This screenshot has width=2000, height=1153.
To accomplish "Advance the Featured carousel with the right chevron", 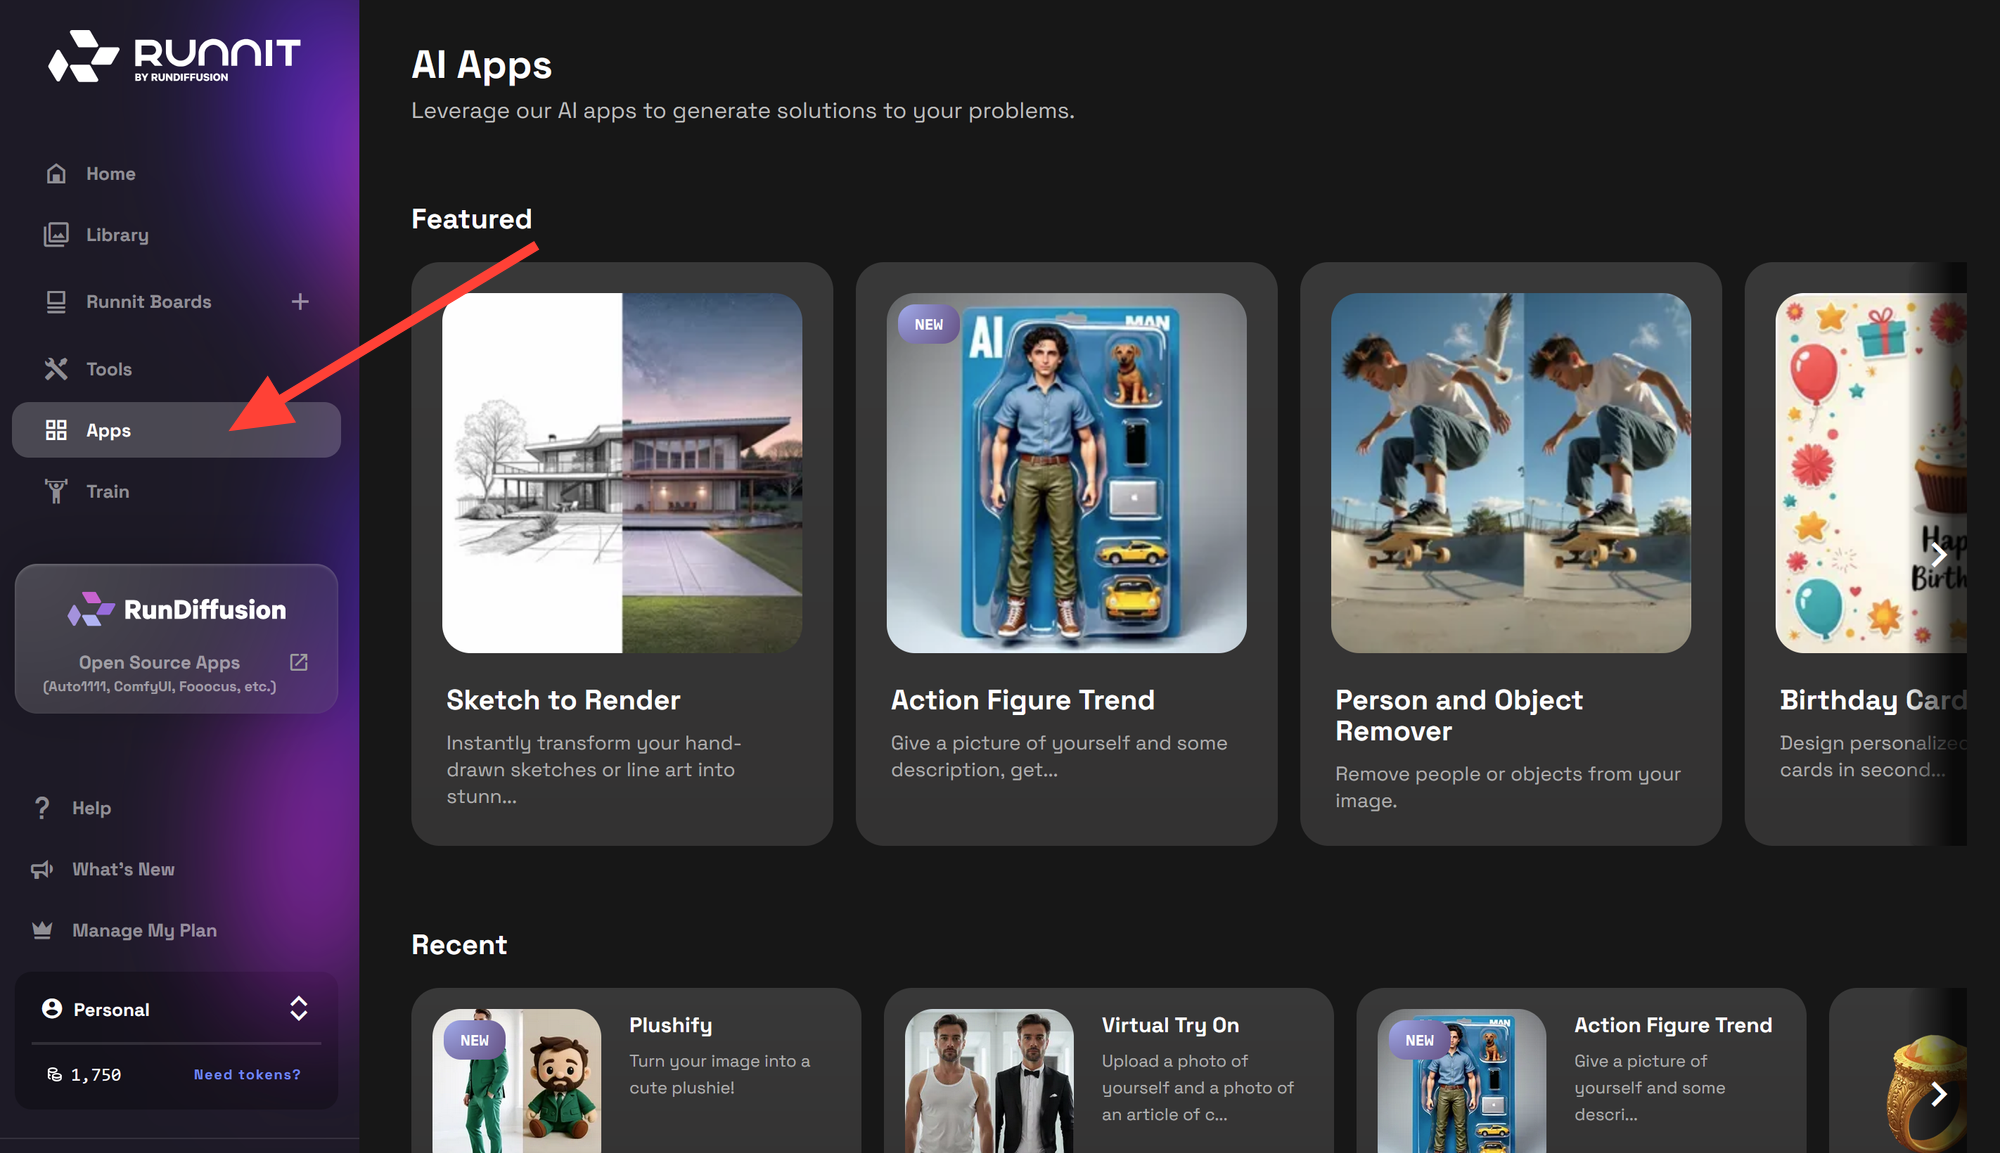I will (1939, 554).
